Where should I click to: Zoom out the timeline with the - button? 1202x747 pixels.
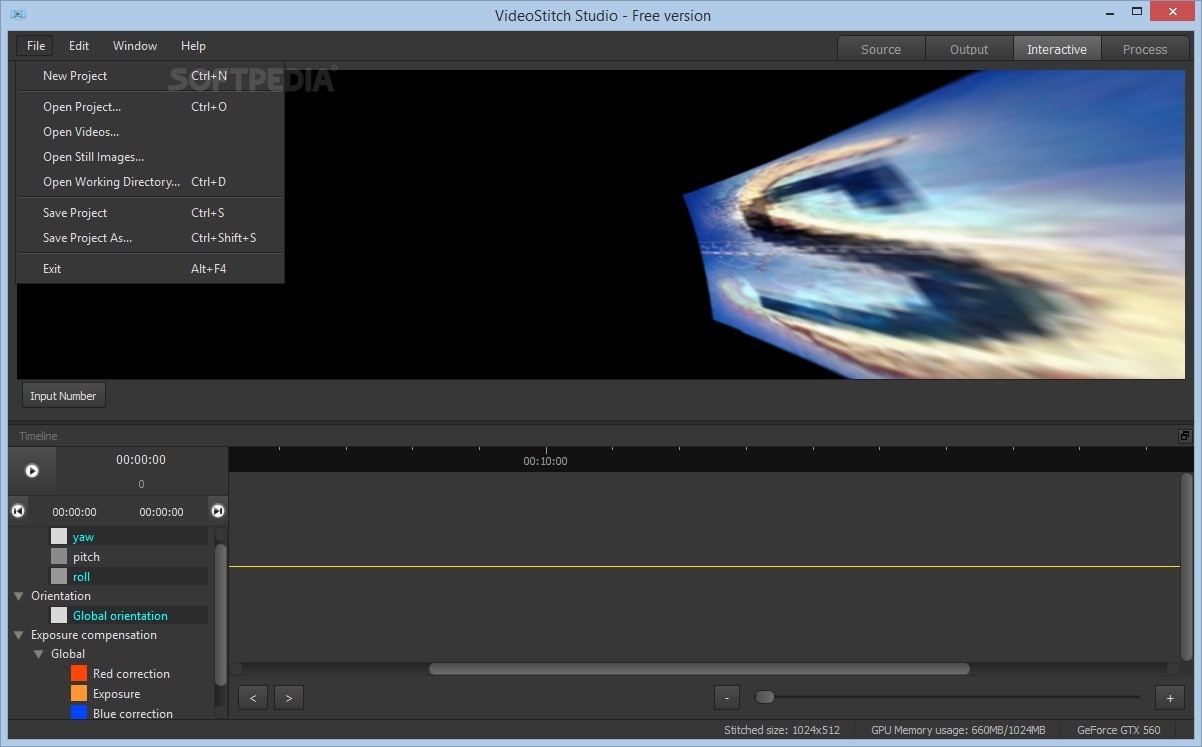pos(727,698)
